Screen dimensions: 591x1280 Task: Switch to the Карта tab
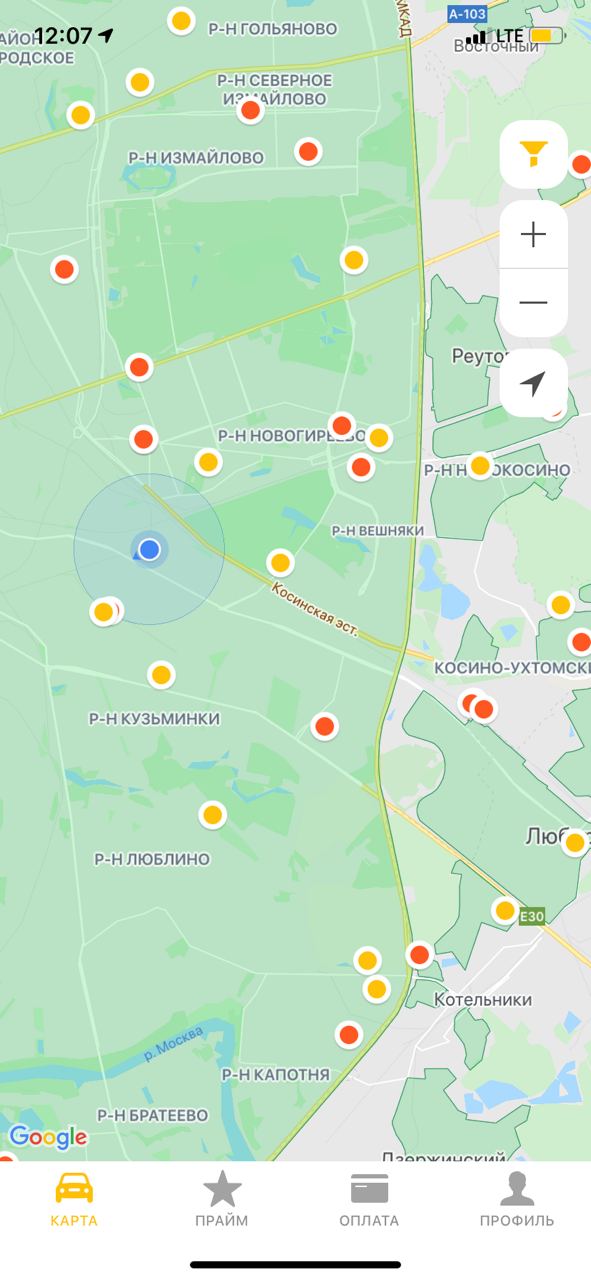pos(74,1199)
